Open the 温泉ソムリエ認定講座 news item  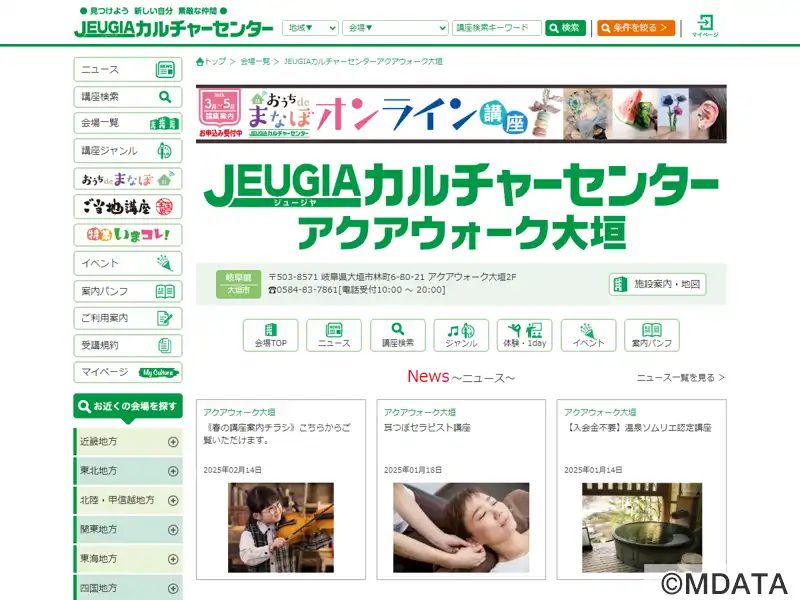638,428
